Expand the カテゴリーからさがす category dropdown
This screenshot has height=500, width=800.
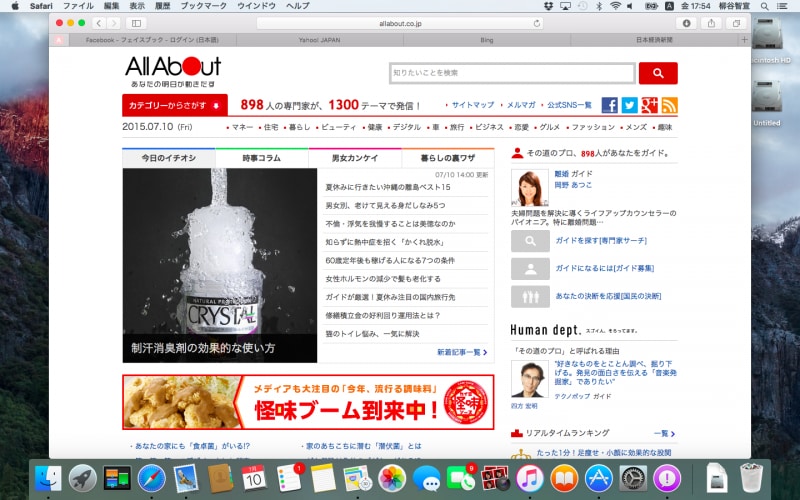175,106
